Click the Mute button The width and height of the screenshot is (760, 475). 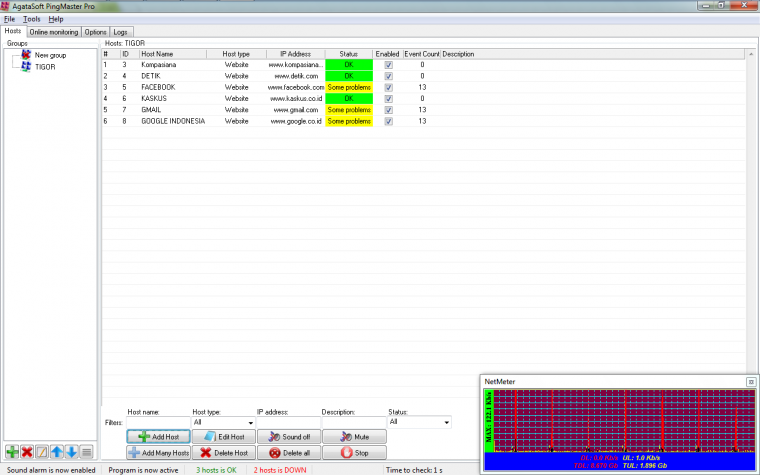[354, 437]
